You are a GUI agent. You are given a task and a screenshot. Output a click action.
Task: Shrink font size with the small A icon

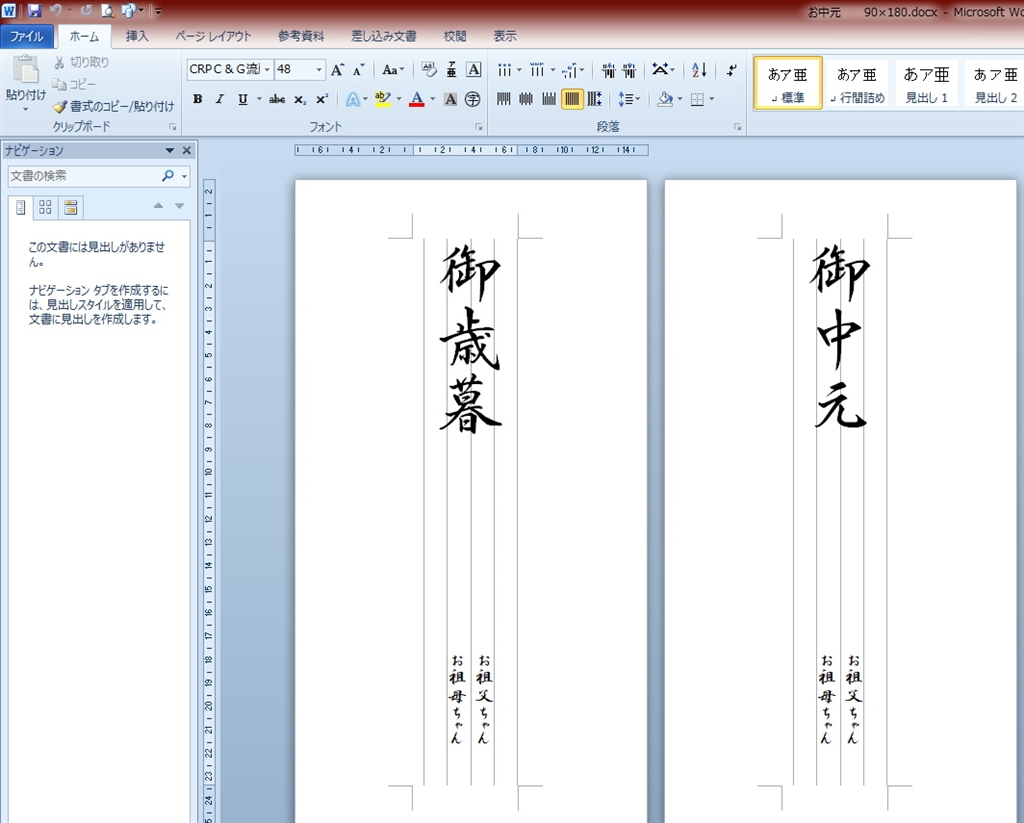359,70
